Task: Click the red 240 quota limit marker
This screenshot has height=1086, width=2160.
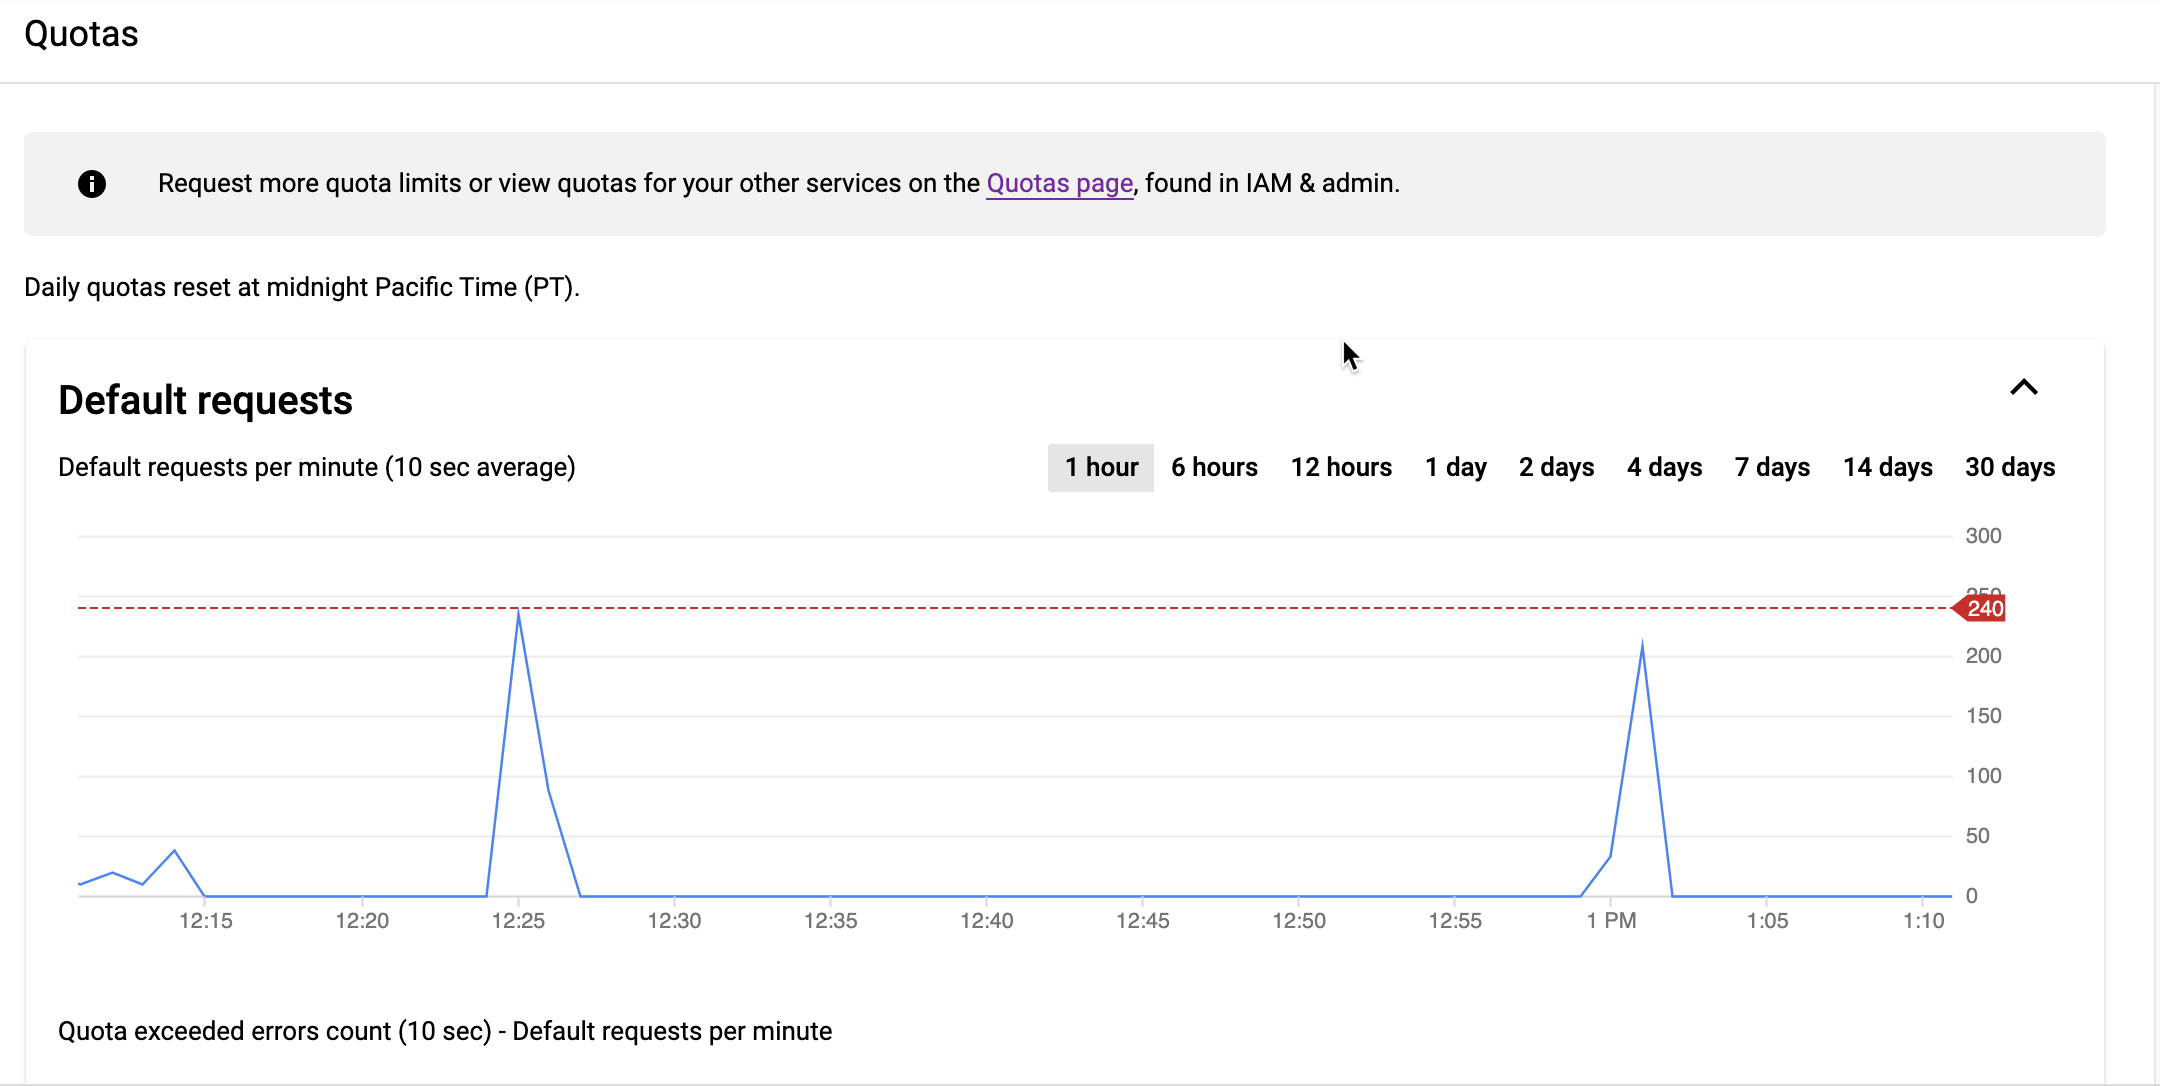Action: tap(1981, 608)
